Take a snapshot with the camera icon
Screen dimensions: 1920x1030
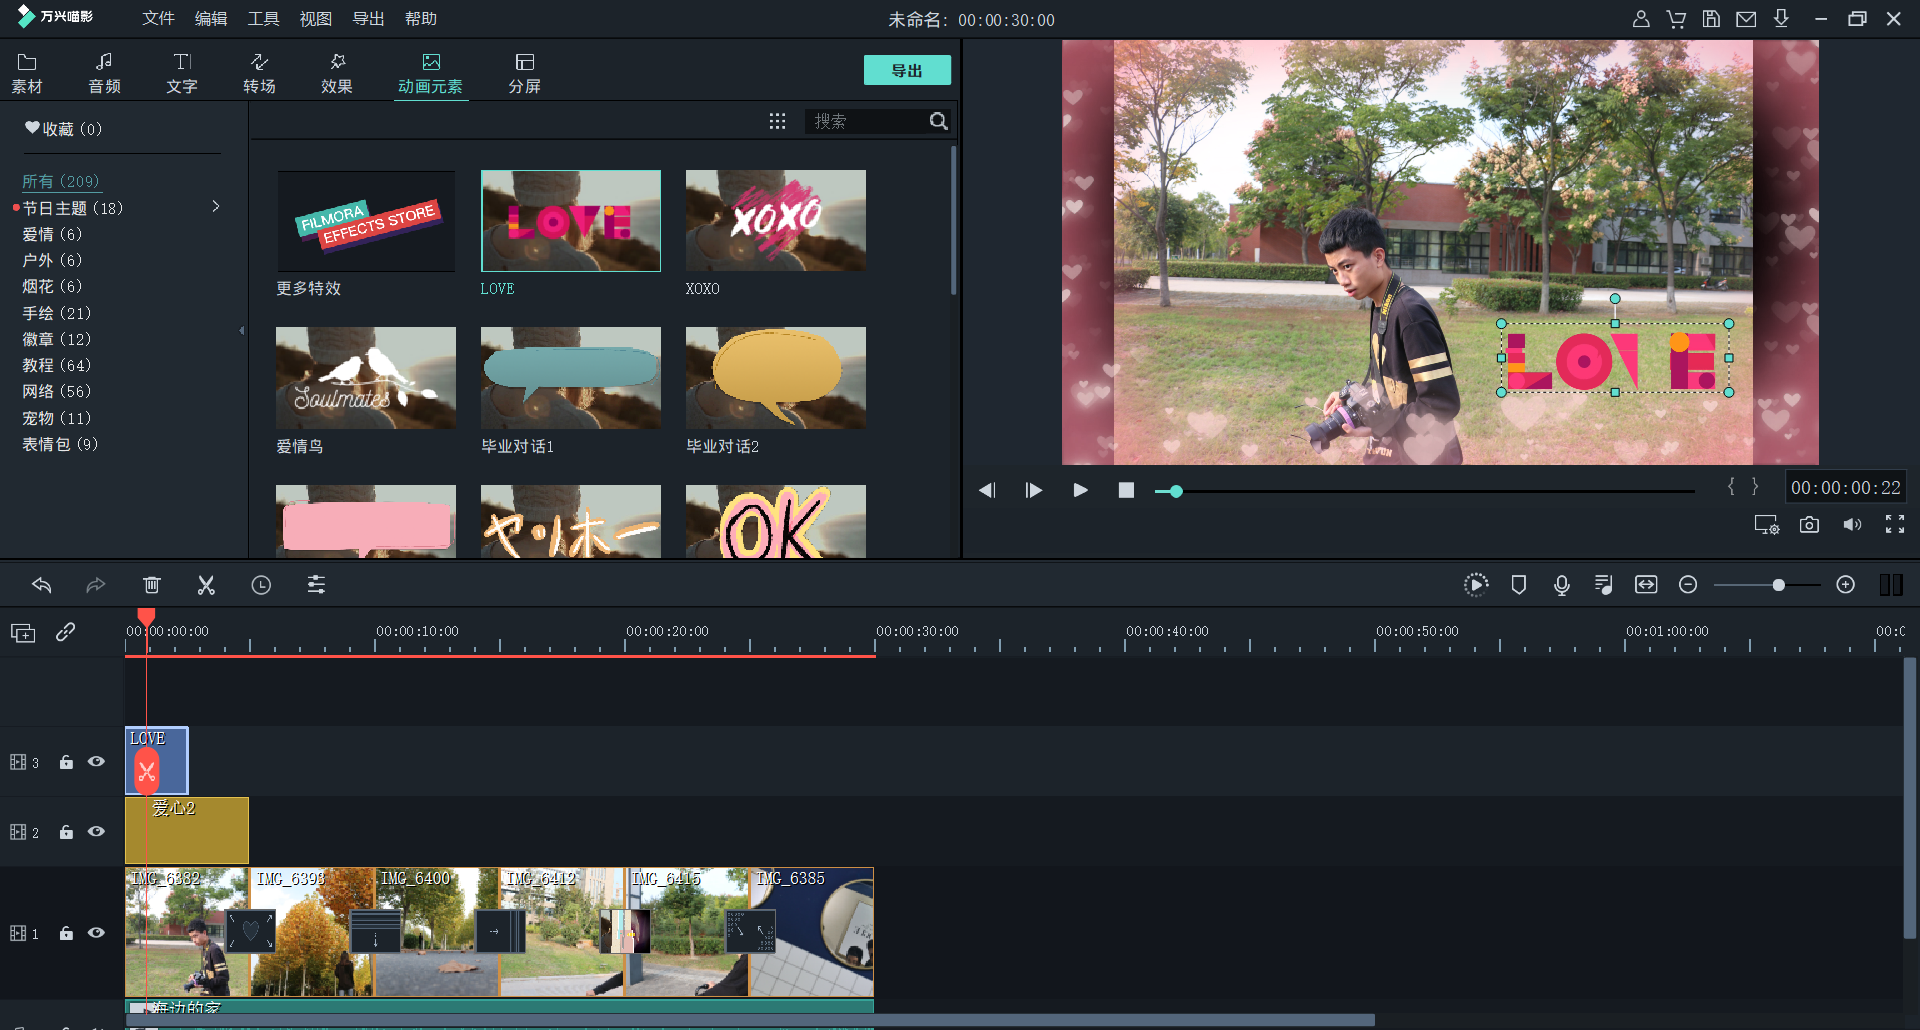[x=1809, y=525]
